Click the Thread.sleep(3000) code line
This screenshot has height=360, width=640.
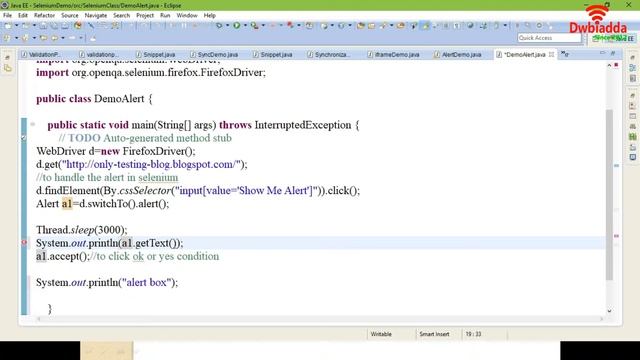(x=82, y=230)
